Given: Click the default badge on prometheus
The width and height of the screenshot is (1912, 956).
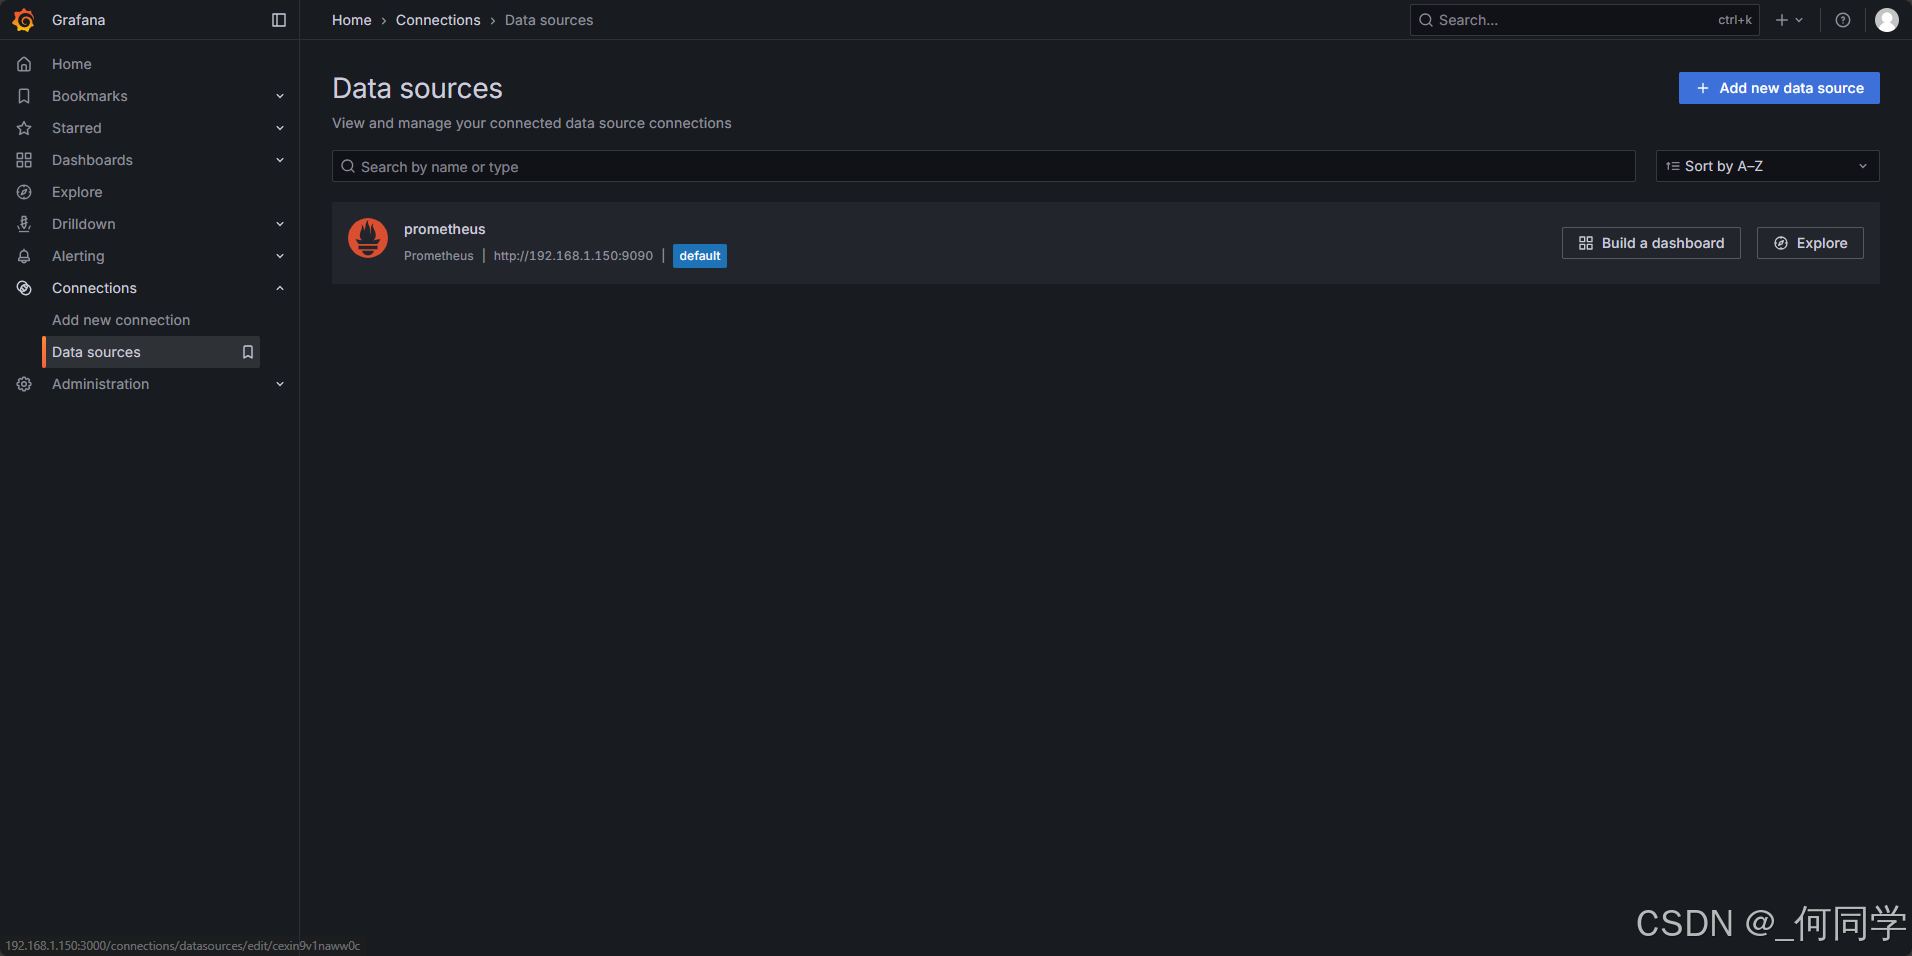Looking at the screenshot, I should coord(700,256).
